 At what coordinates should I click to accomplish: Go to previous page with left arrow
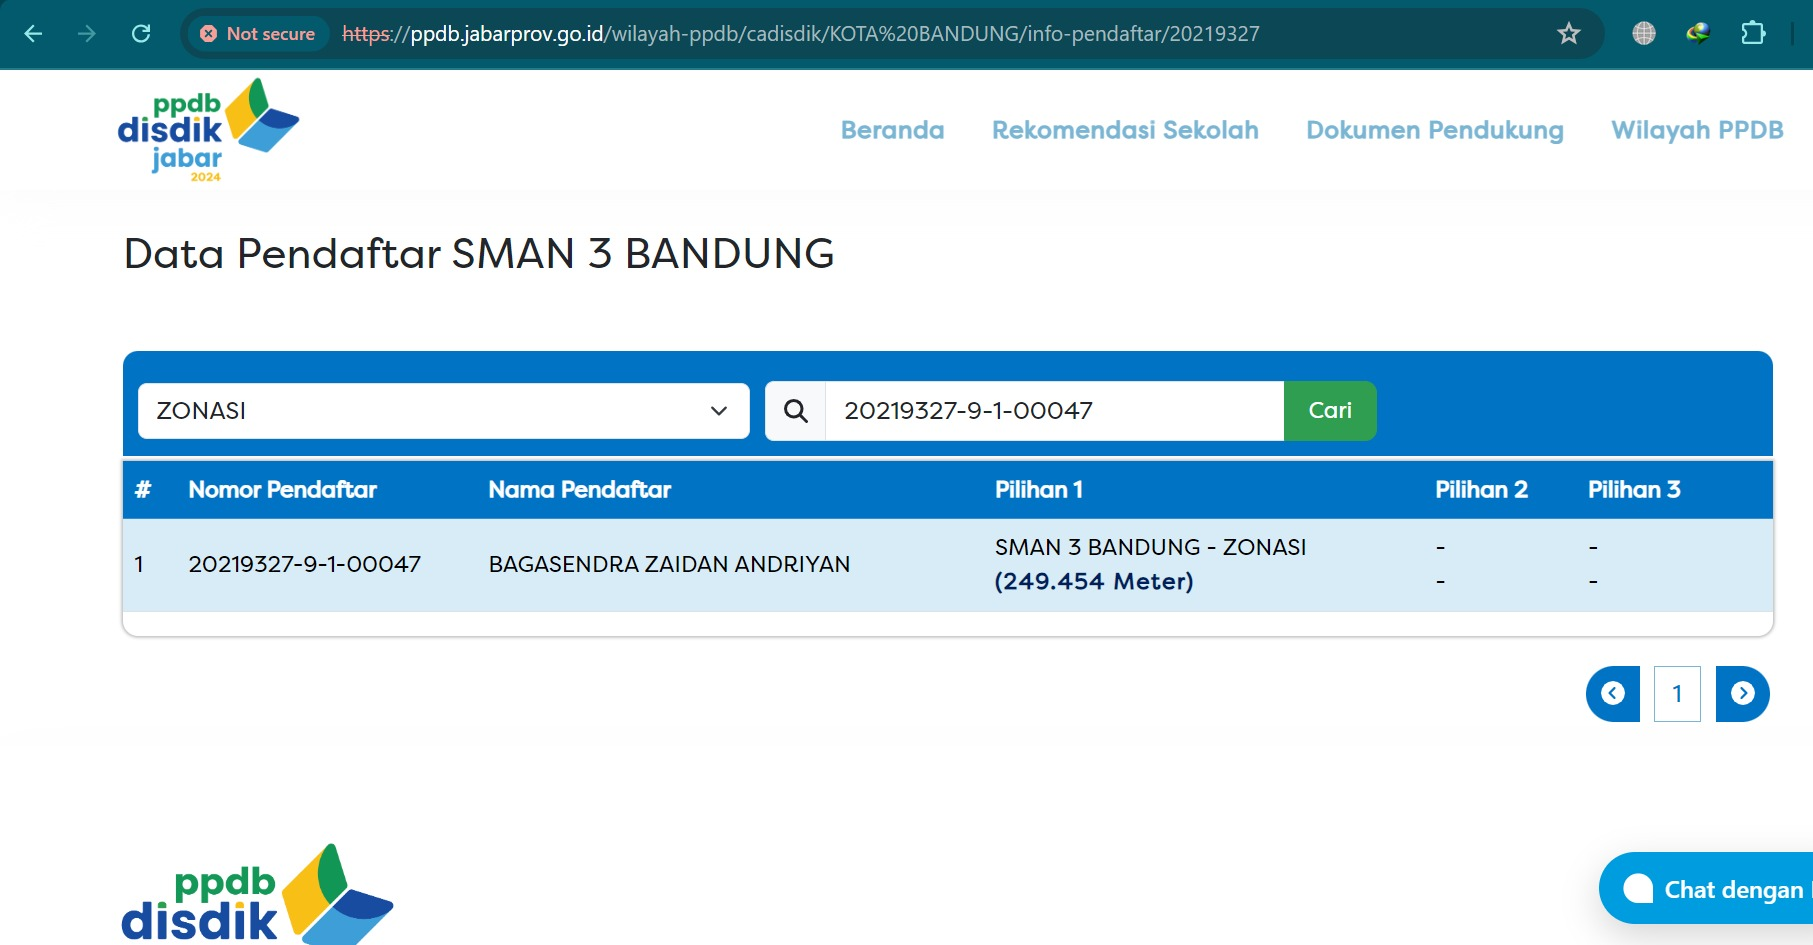tap(1612, 694)
